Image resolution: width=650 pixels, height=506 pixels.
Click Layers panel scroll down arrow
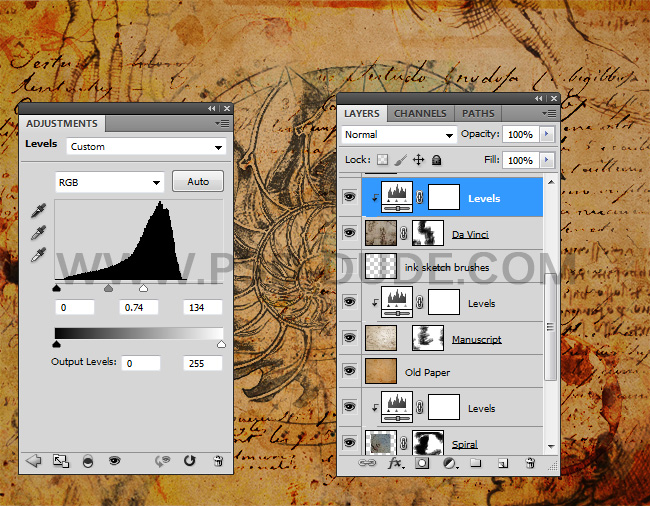coord(551,446)
